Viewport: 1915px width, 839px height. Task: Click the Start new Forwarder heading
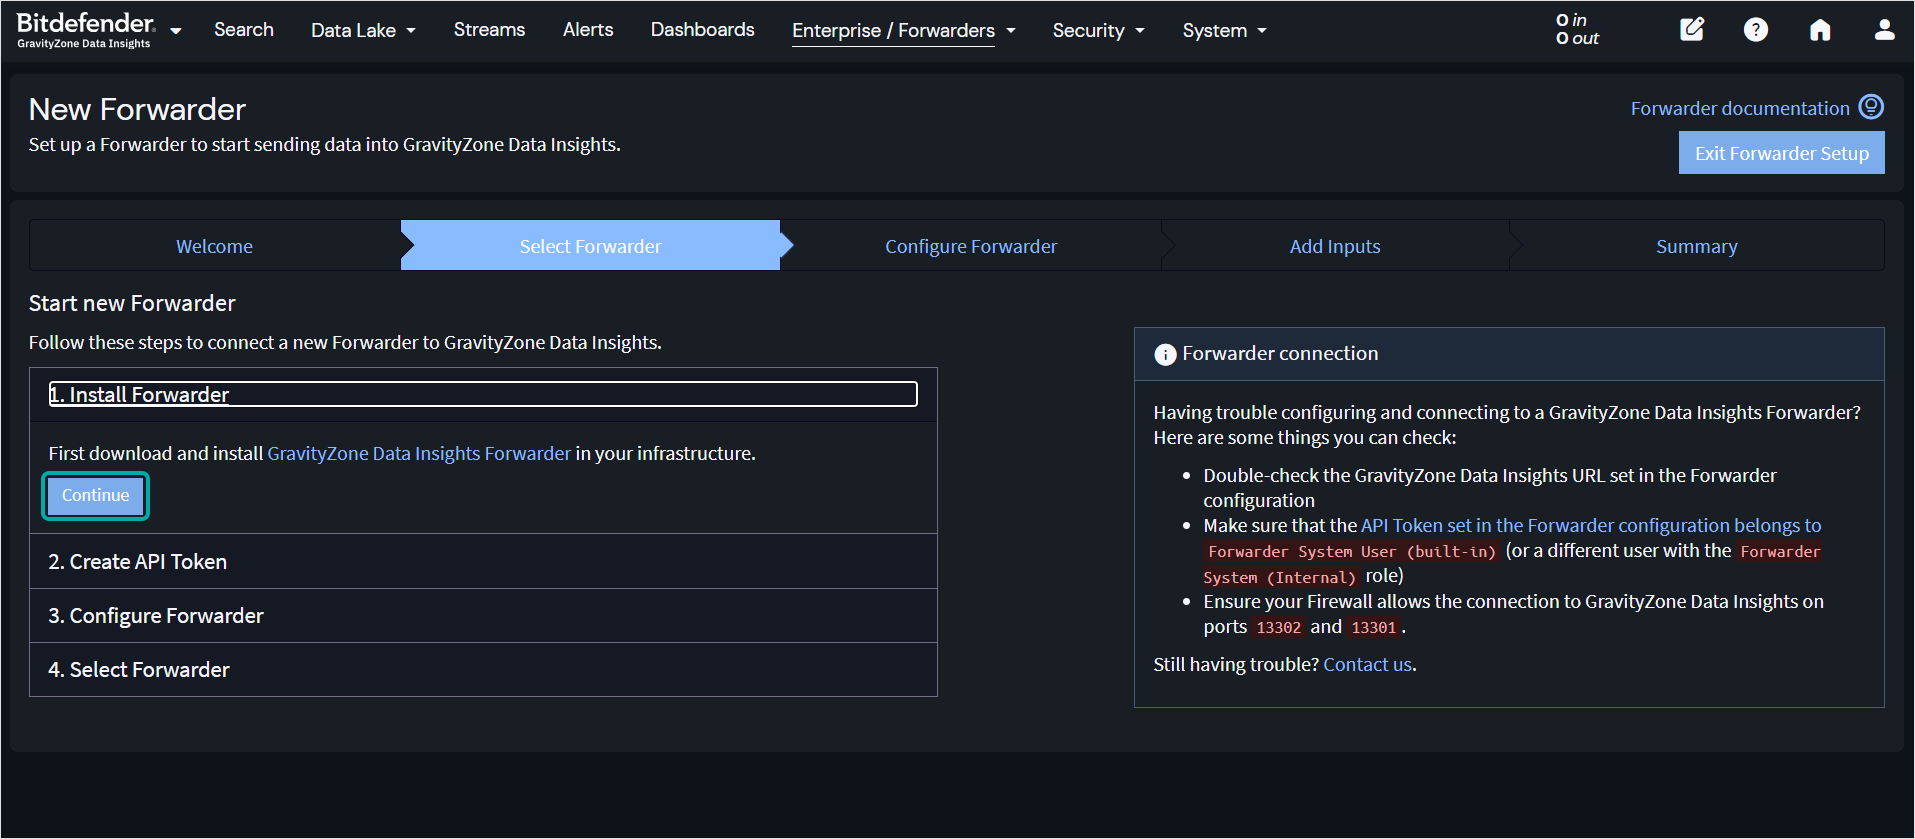(x=132, y=303)
